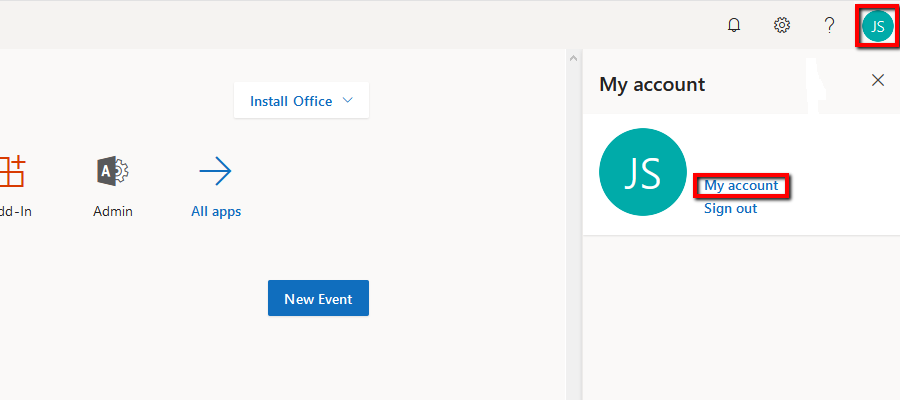Open All apps arrow icon

coord(215,171)
